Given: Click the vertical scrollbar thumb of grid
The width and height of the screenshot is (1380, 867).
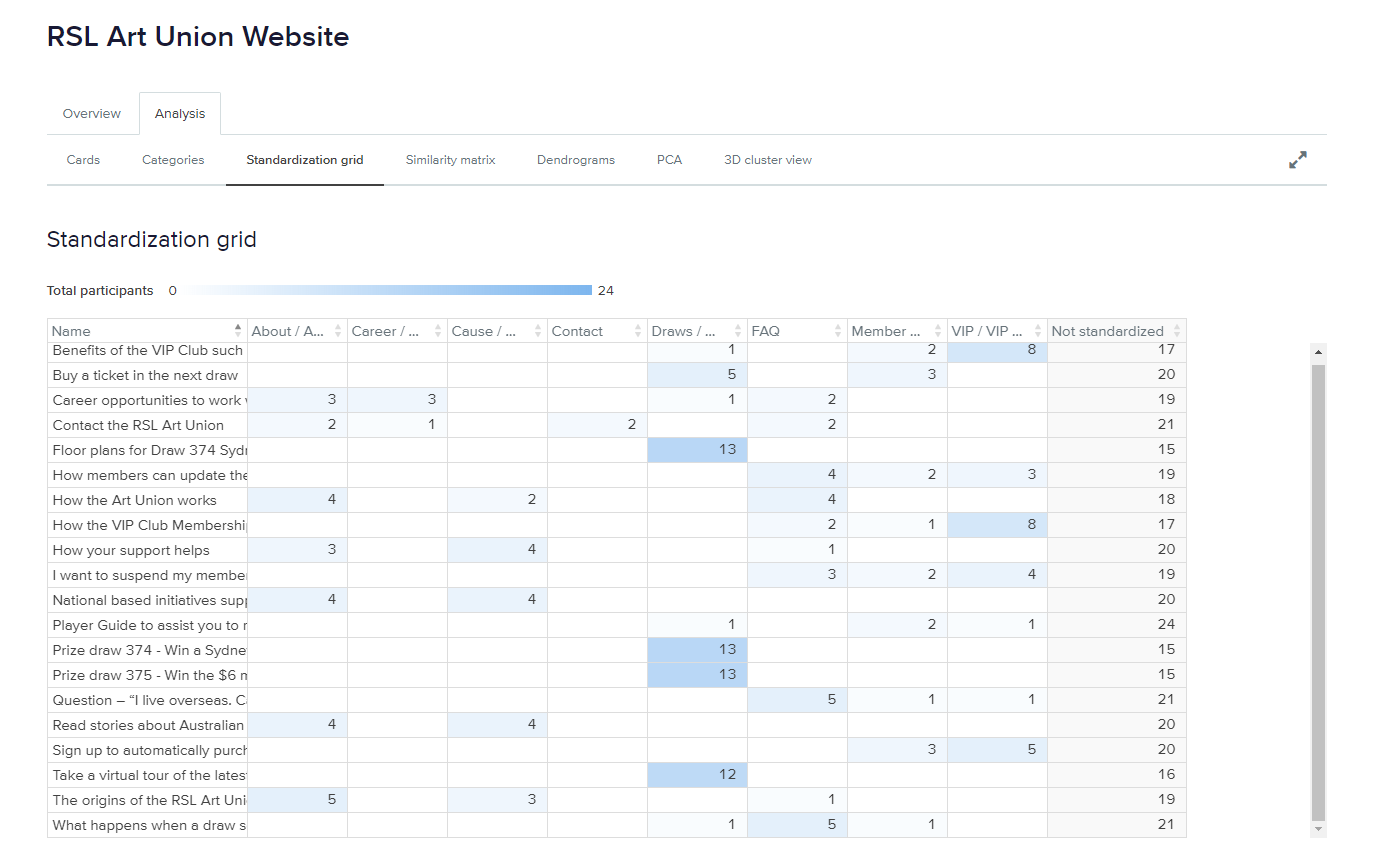Looking at the screenshot, I should pos(1318,592).
